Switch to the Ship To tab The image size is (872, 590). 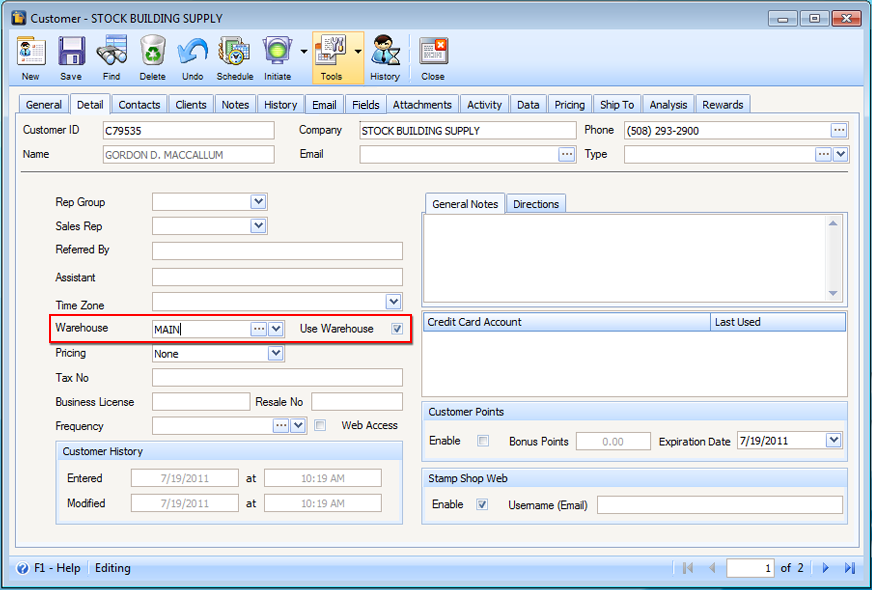(x=617, y=105)
